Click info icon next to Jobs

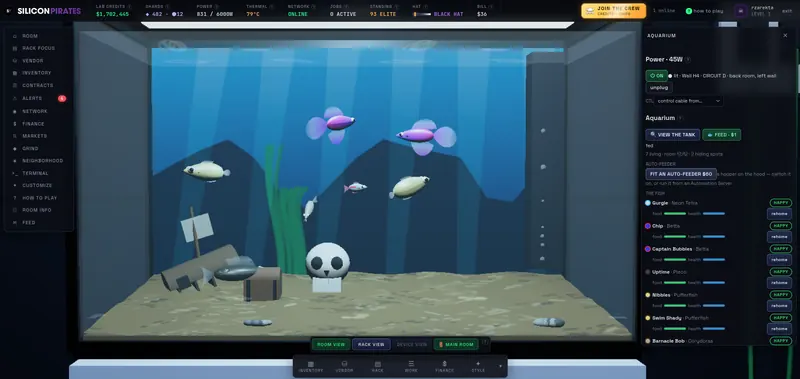(x=345, y=7)
